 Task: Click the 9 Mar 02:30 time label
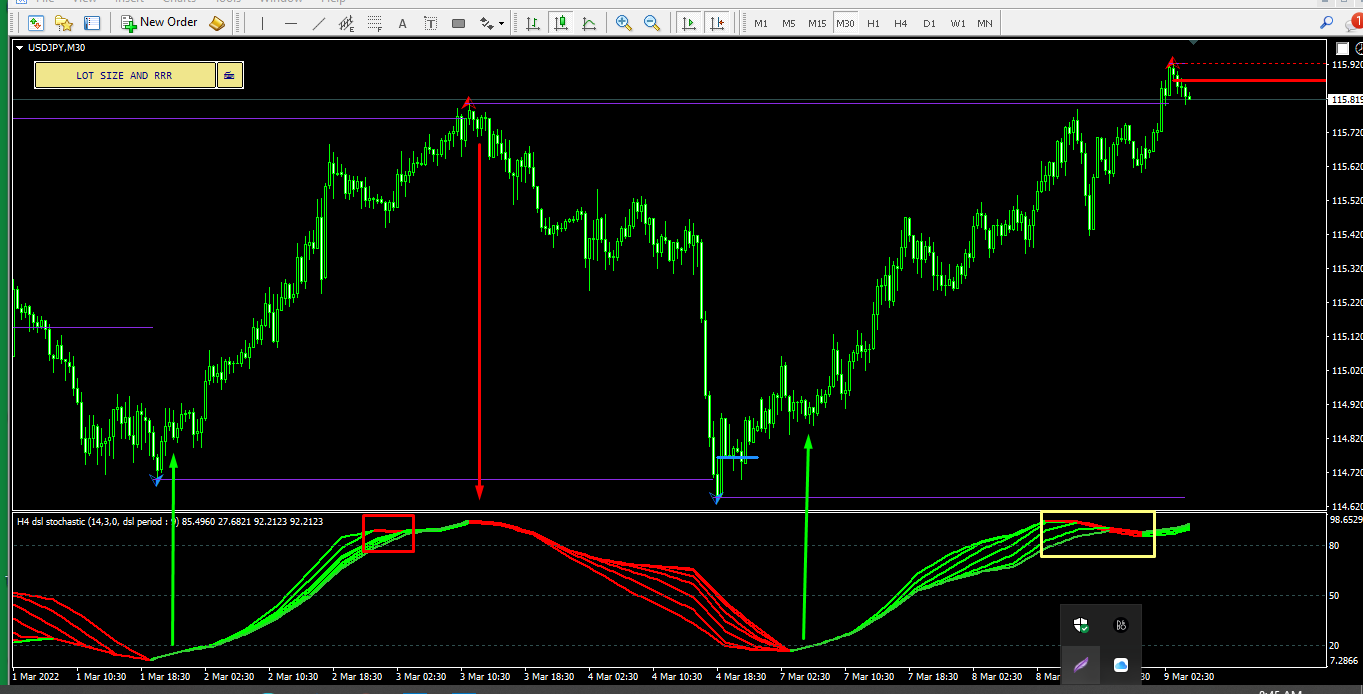[1189, 677]
